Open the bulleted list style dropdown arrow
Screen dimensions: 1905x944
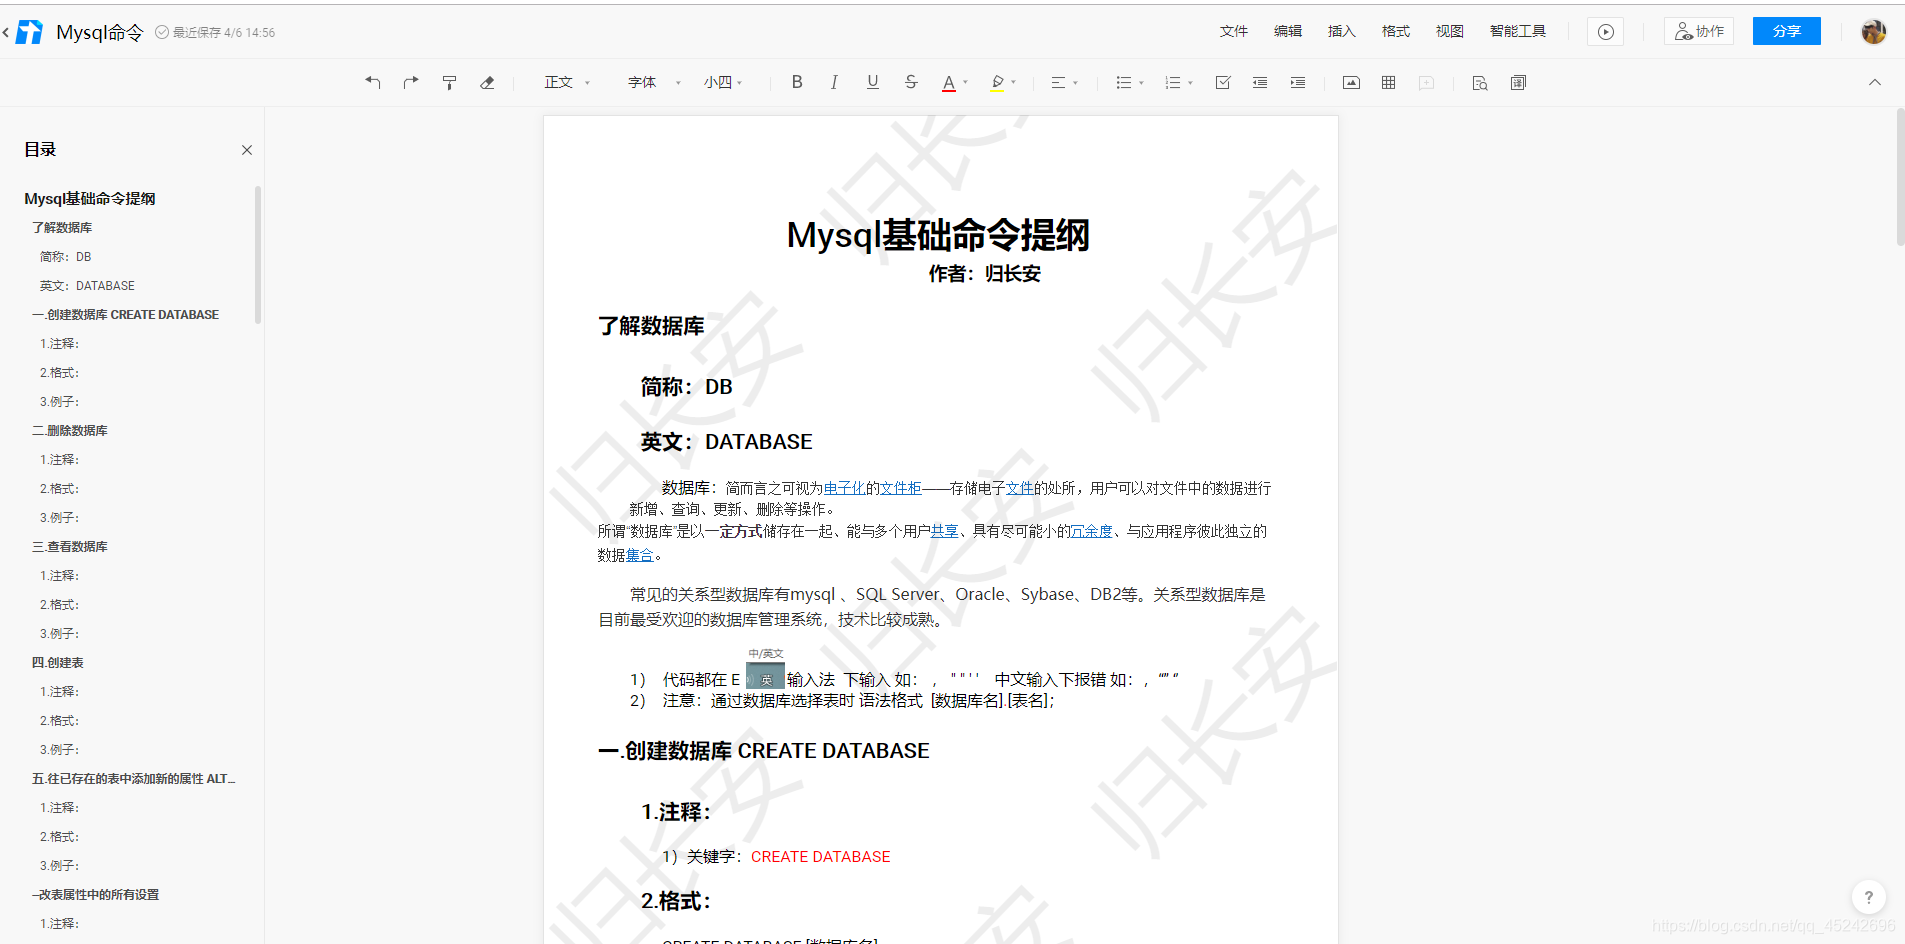[1141, 83]
